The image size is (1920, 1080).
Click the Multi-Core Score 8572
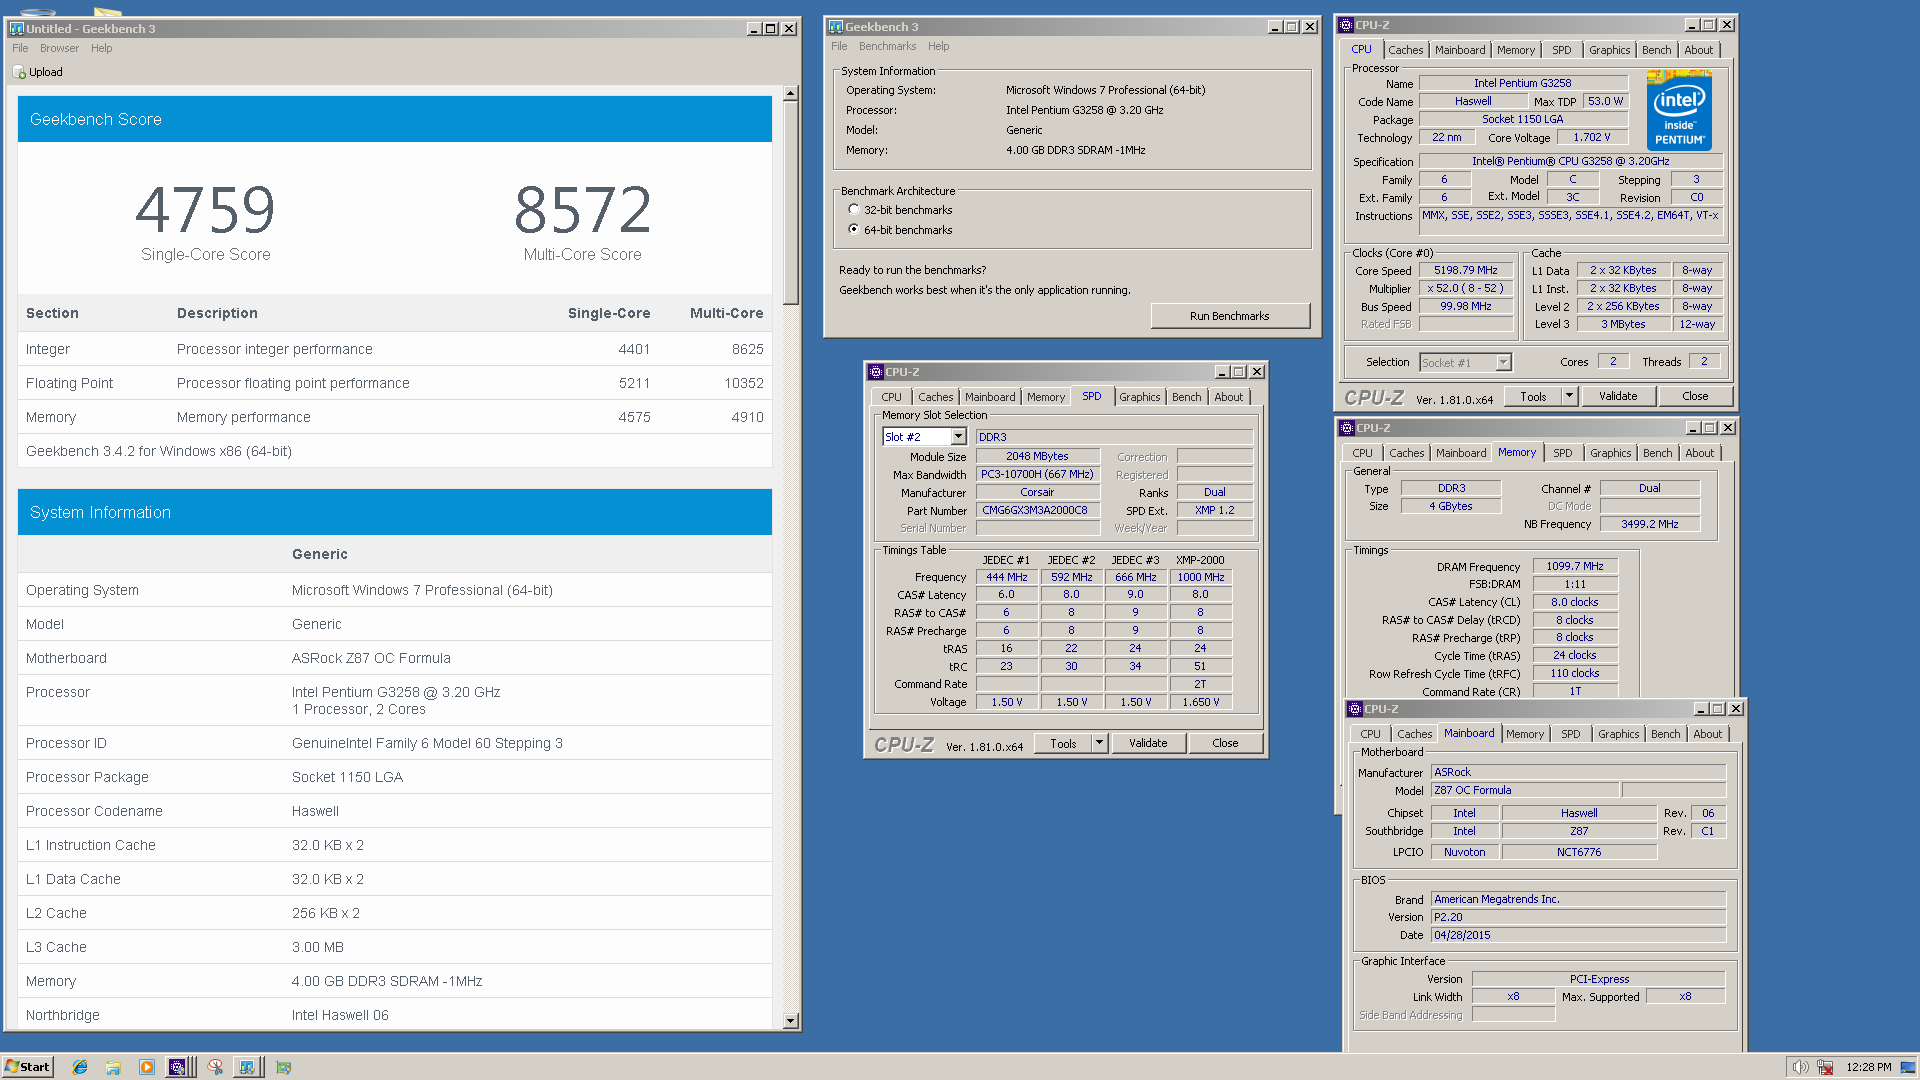(583, 210)
